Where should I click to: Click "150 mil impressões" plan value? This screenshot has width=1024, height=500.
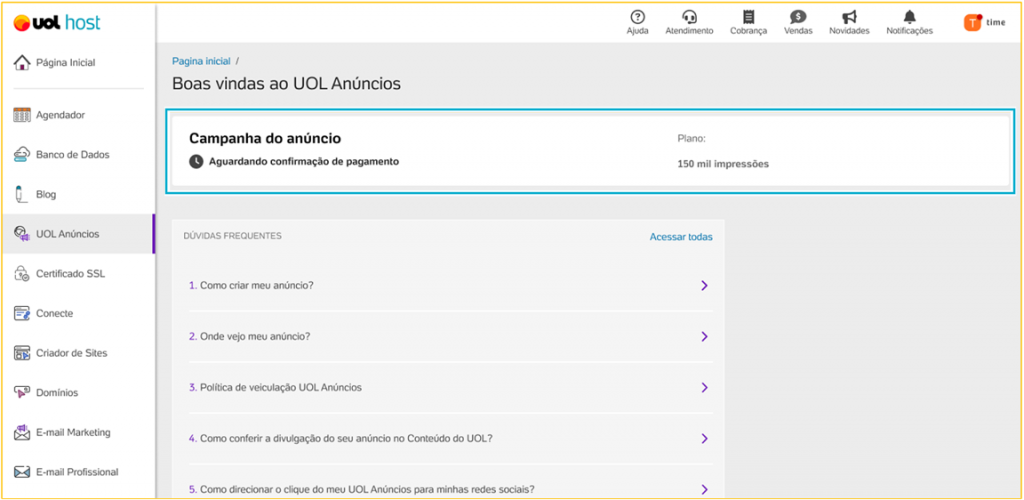pyautogui.click(x=723, y=164)
